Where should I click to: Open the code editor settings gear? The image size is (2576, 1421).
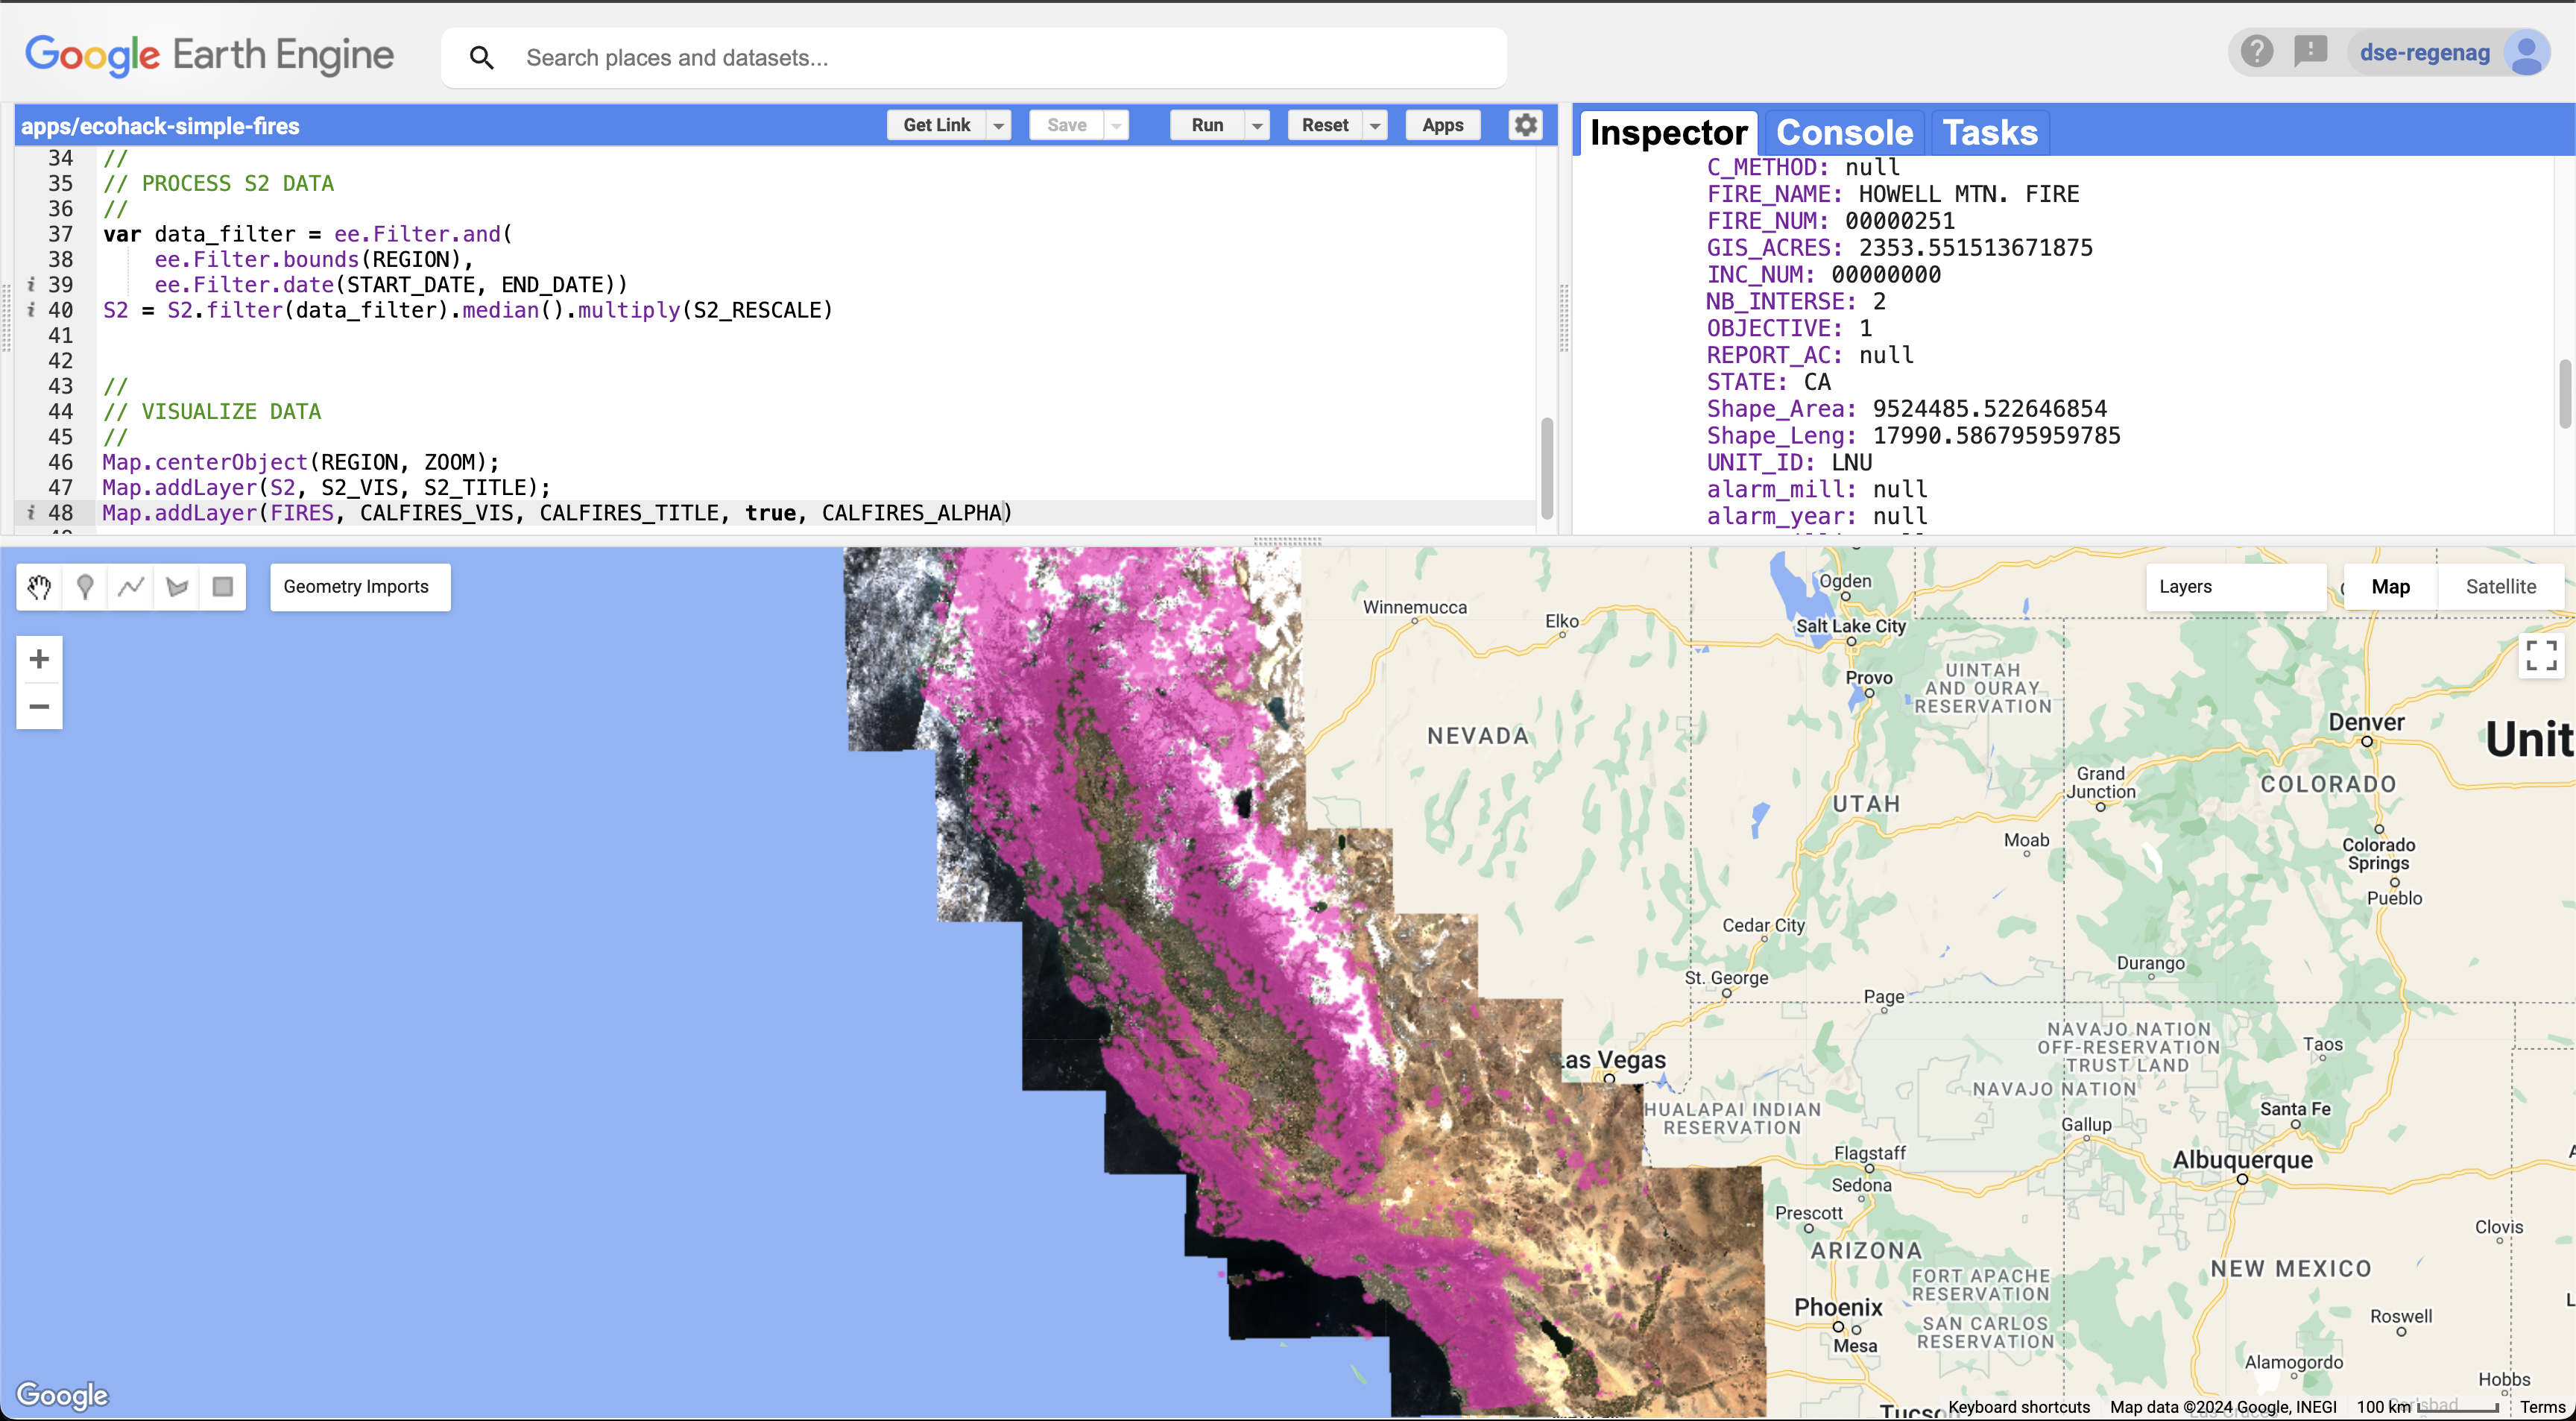(x=1525, y=125)
